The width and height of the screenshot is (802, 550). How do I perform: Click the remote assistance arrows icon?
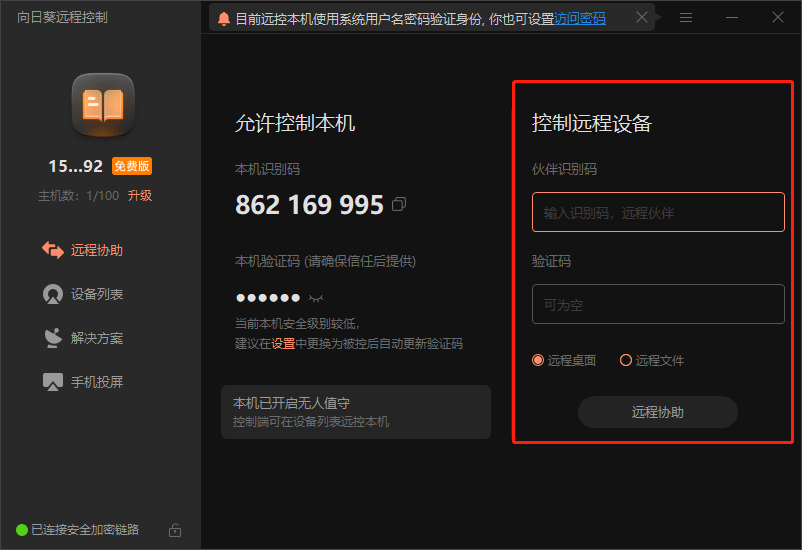pyautogui.click(x=53, y=250)
